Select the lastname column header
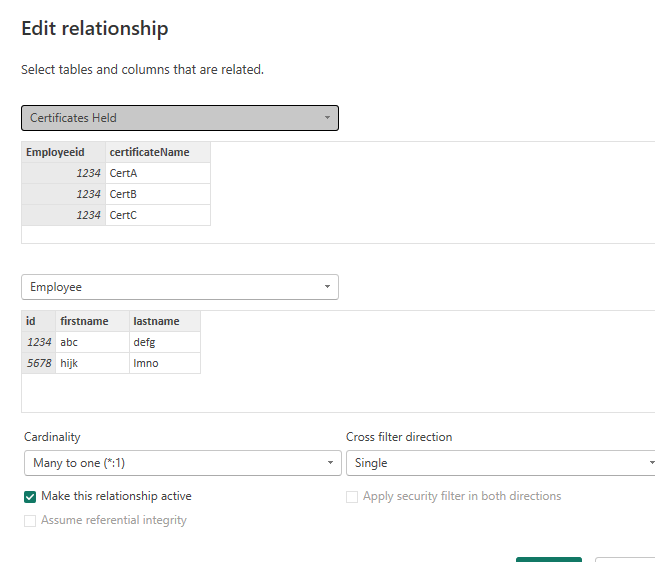 click(165, 321)
